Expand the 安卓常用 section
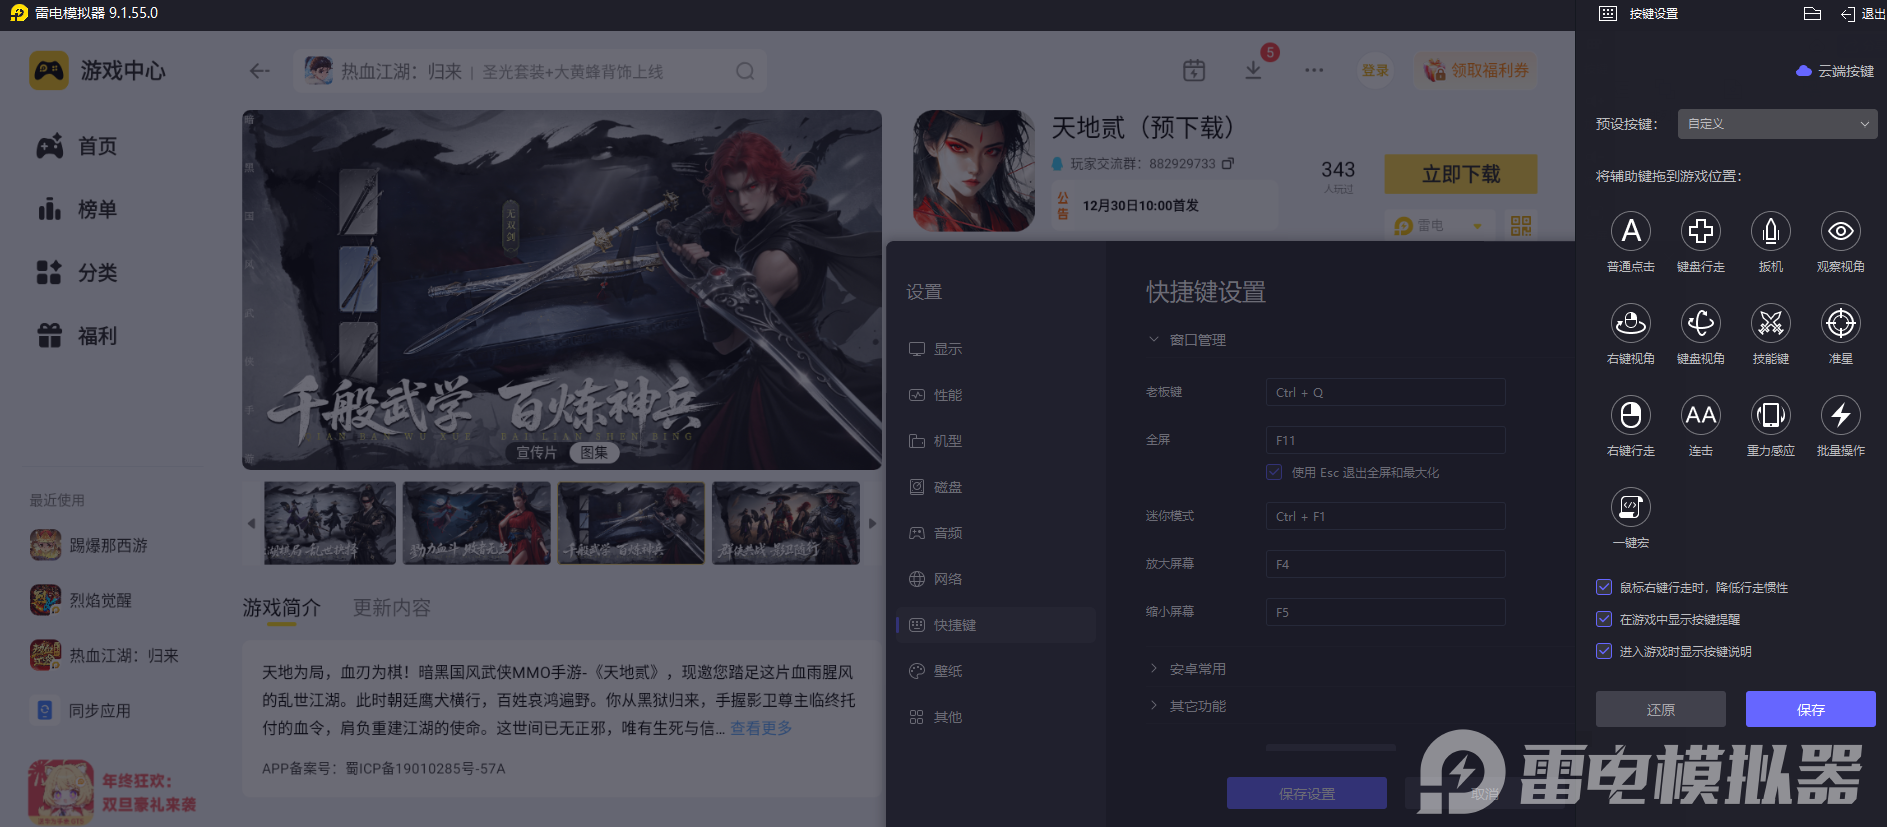This screenshot has width=1887, height=827. 1153,669
